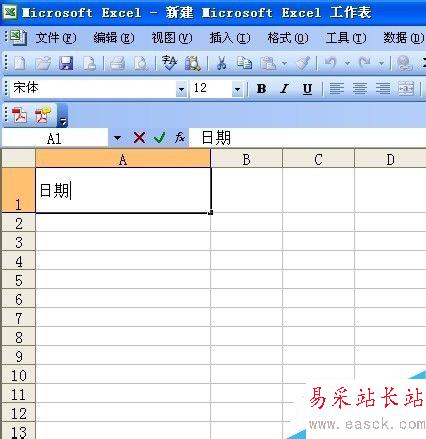The image size is (426, 439).
Task: Click the Excel icon in title bar
Action: point(10,13)
